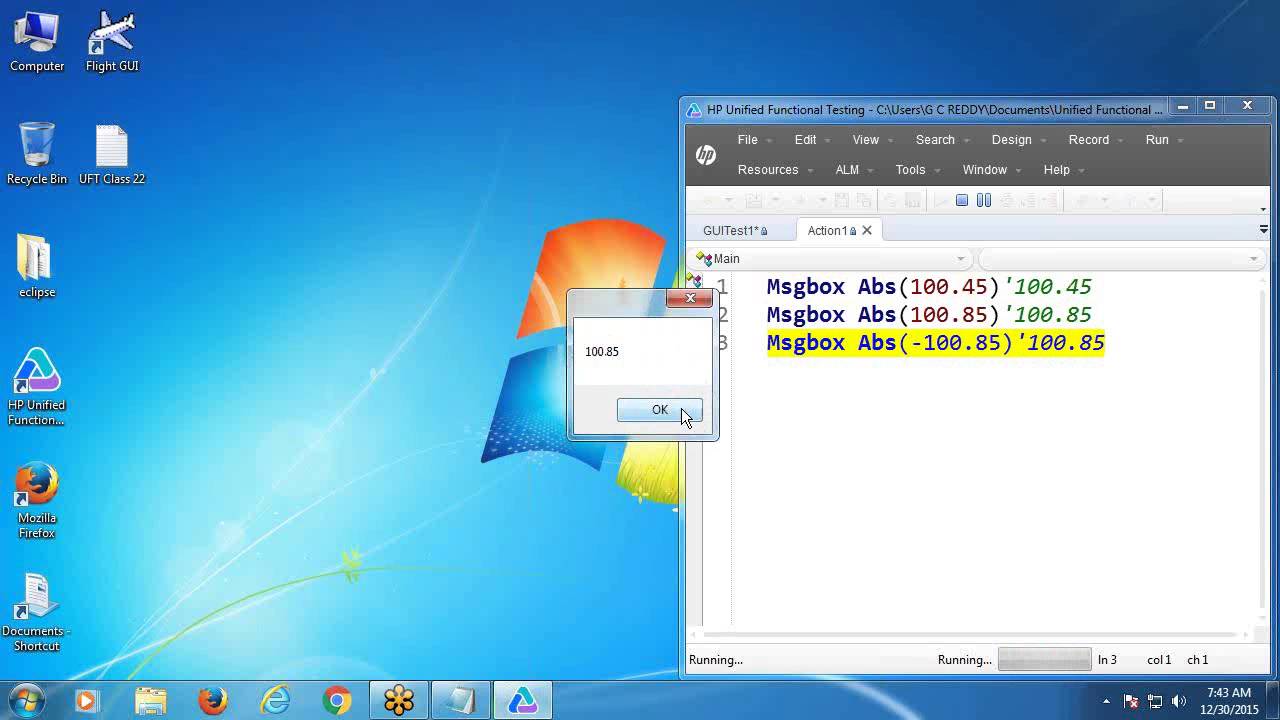This screenshot has width=1280, height=720.
Task: Click the network tray icon
Action: [x=1155, y=701]
